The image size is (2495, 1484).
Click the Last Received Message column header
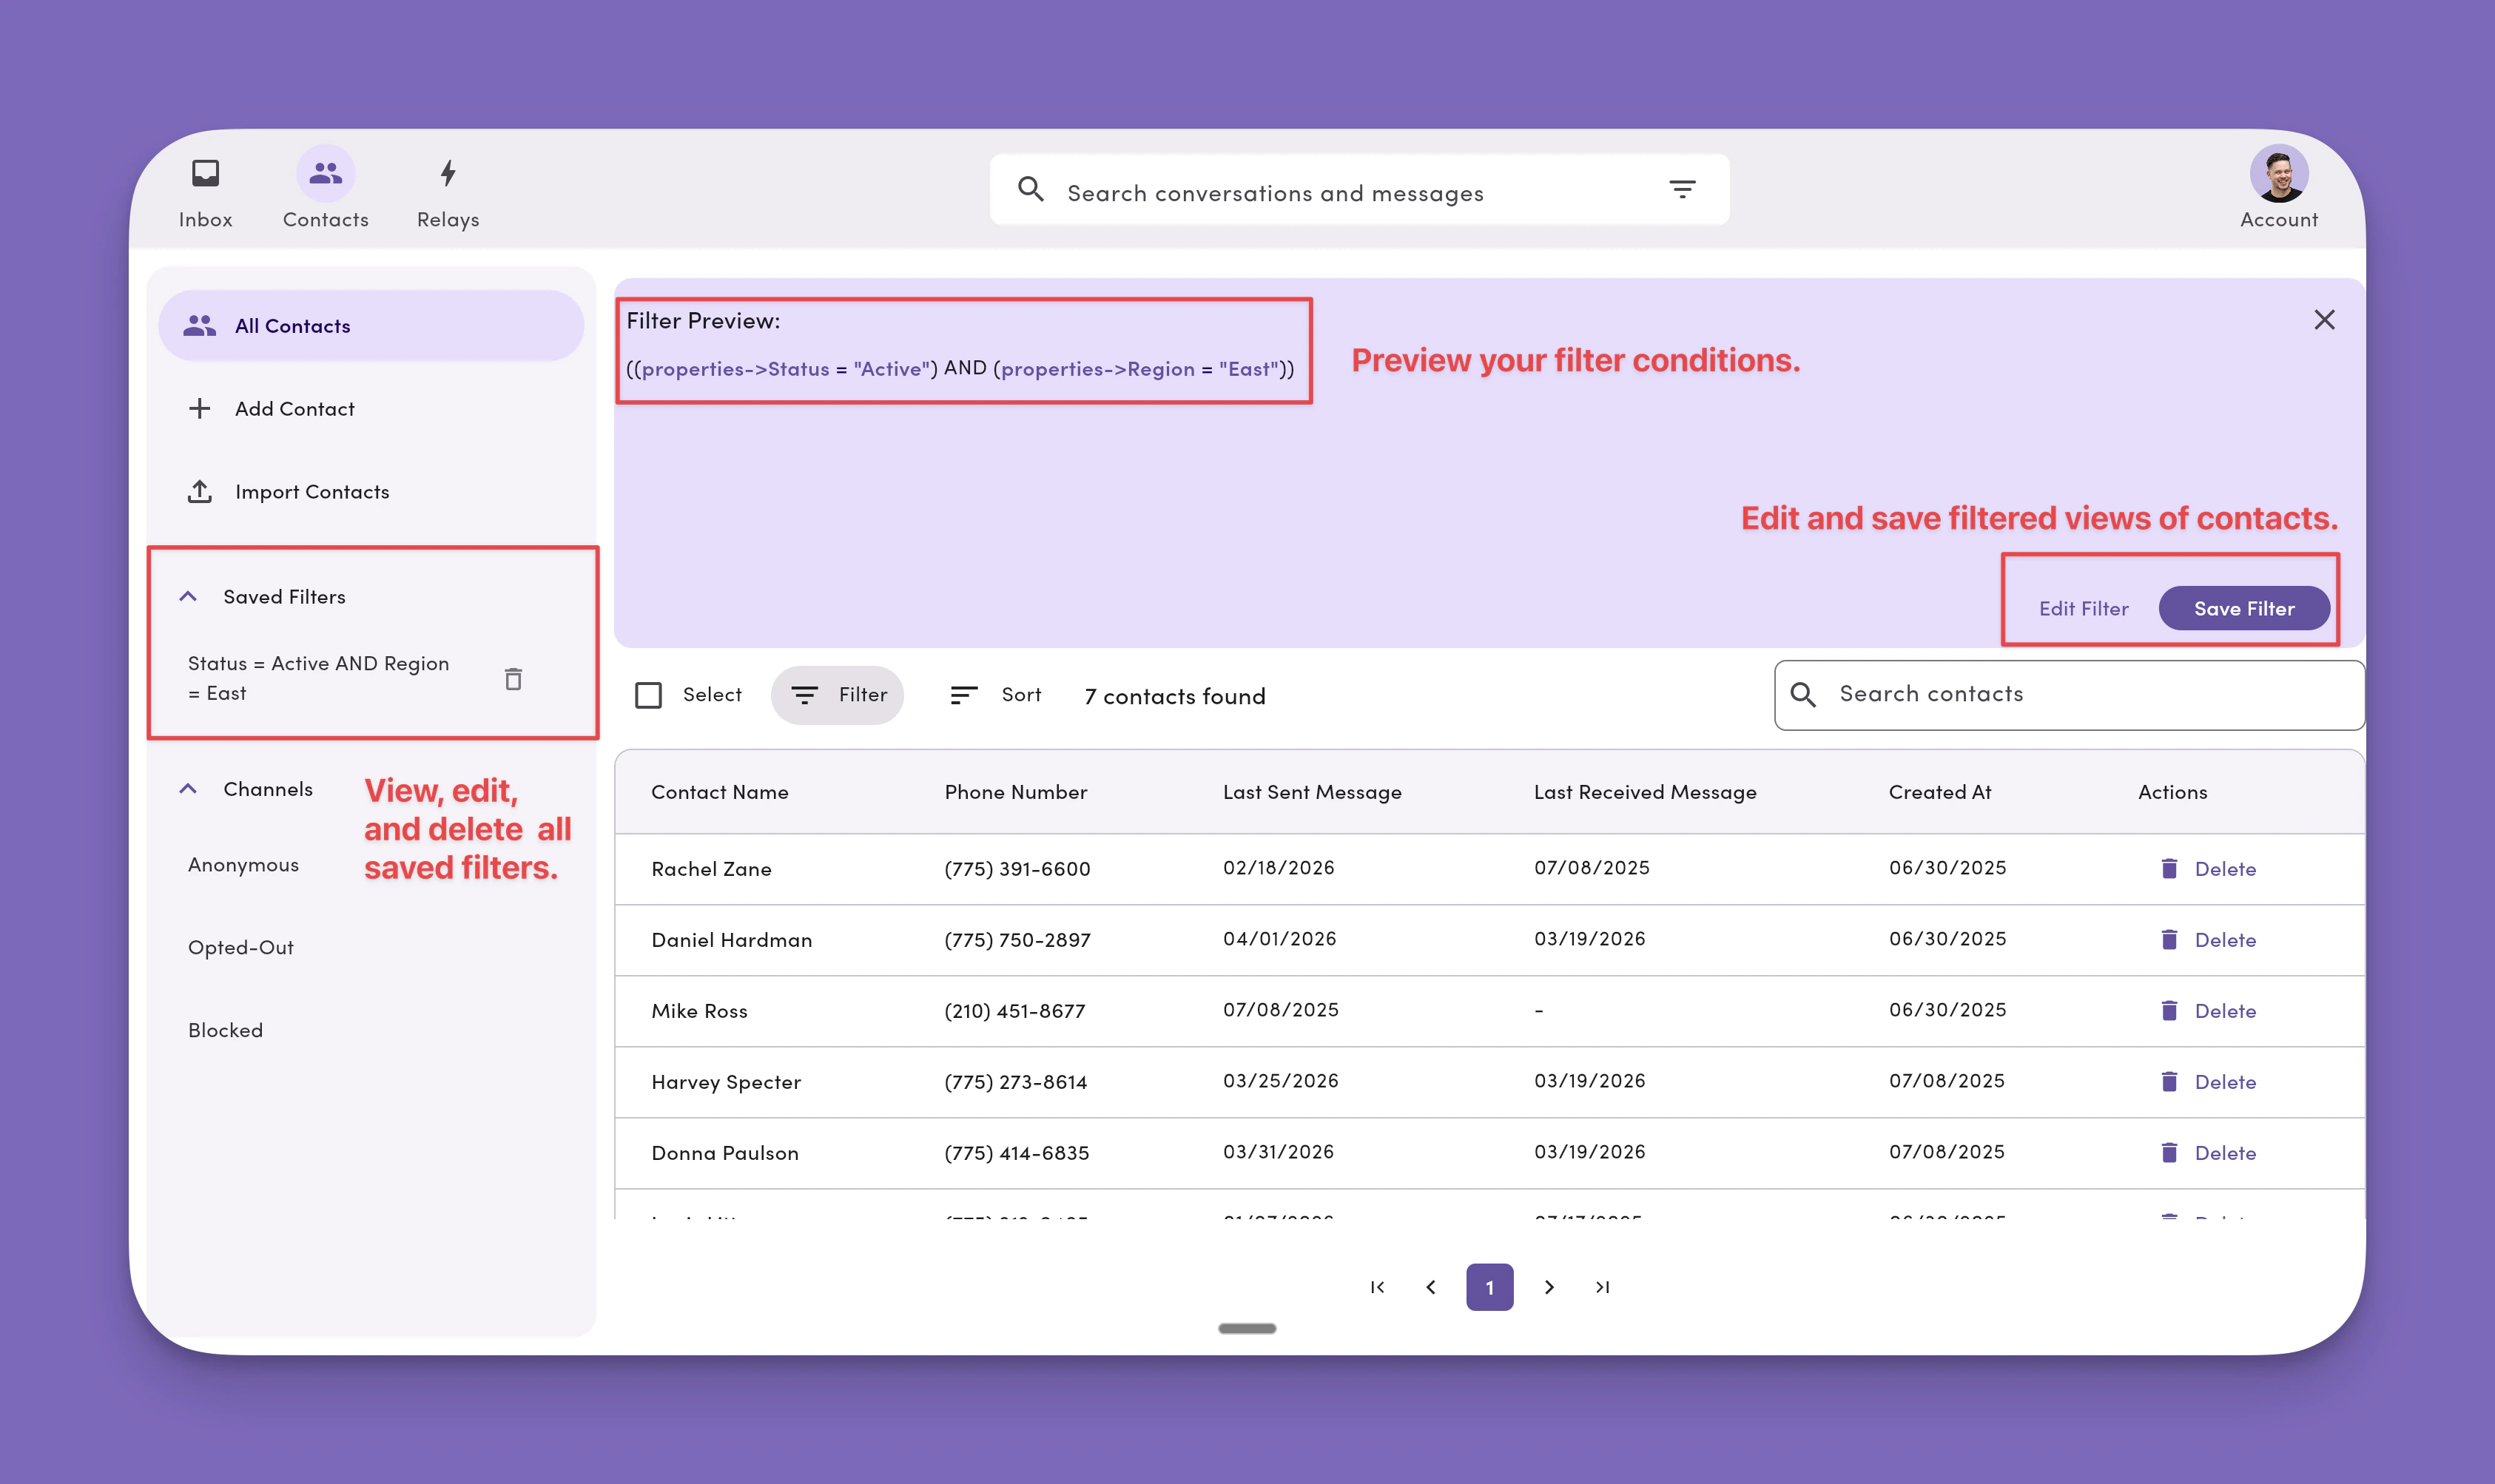[x=1645, y=792]
